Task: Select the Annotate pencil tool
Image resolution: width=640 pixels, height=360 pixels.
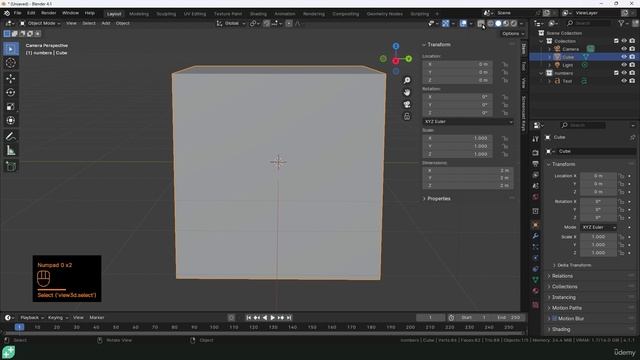Action: click(11, 136)
